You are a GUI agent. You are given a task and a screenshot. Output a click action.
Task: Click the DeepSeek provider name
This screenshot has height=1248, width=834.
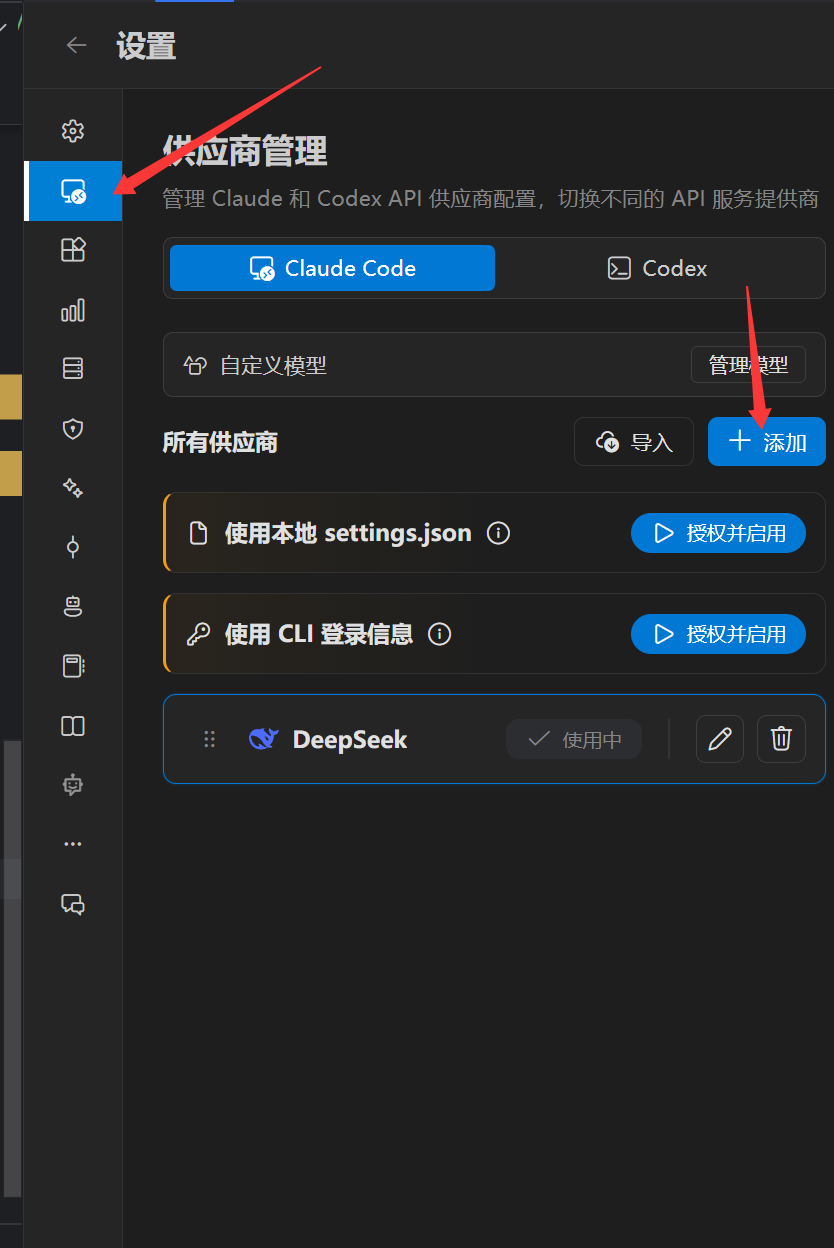click(350, 740)
